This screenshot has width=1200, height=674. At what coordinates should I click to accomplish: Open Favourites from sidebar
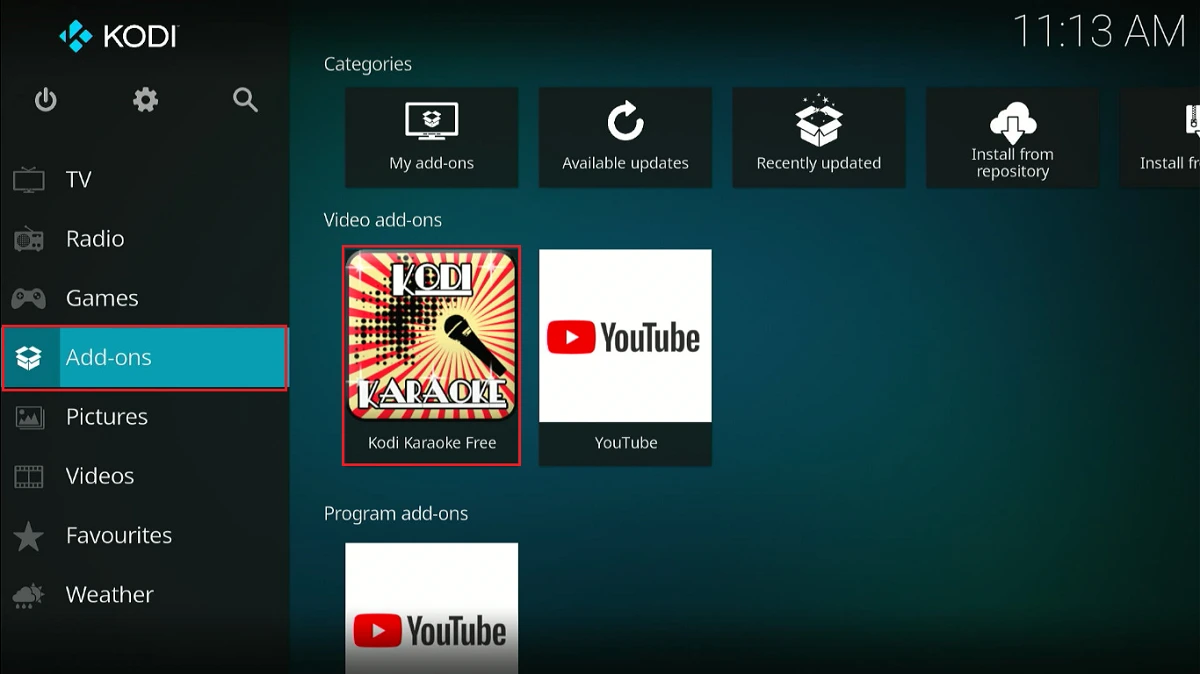(x=144, y=535)
